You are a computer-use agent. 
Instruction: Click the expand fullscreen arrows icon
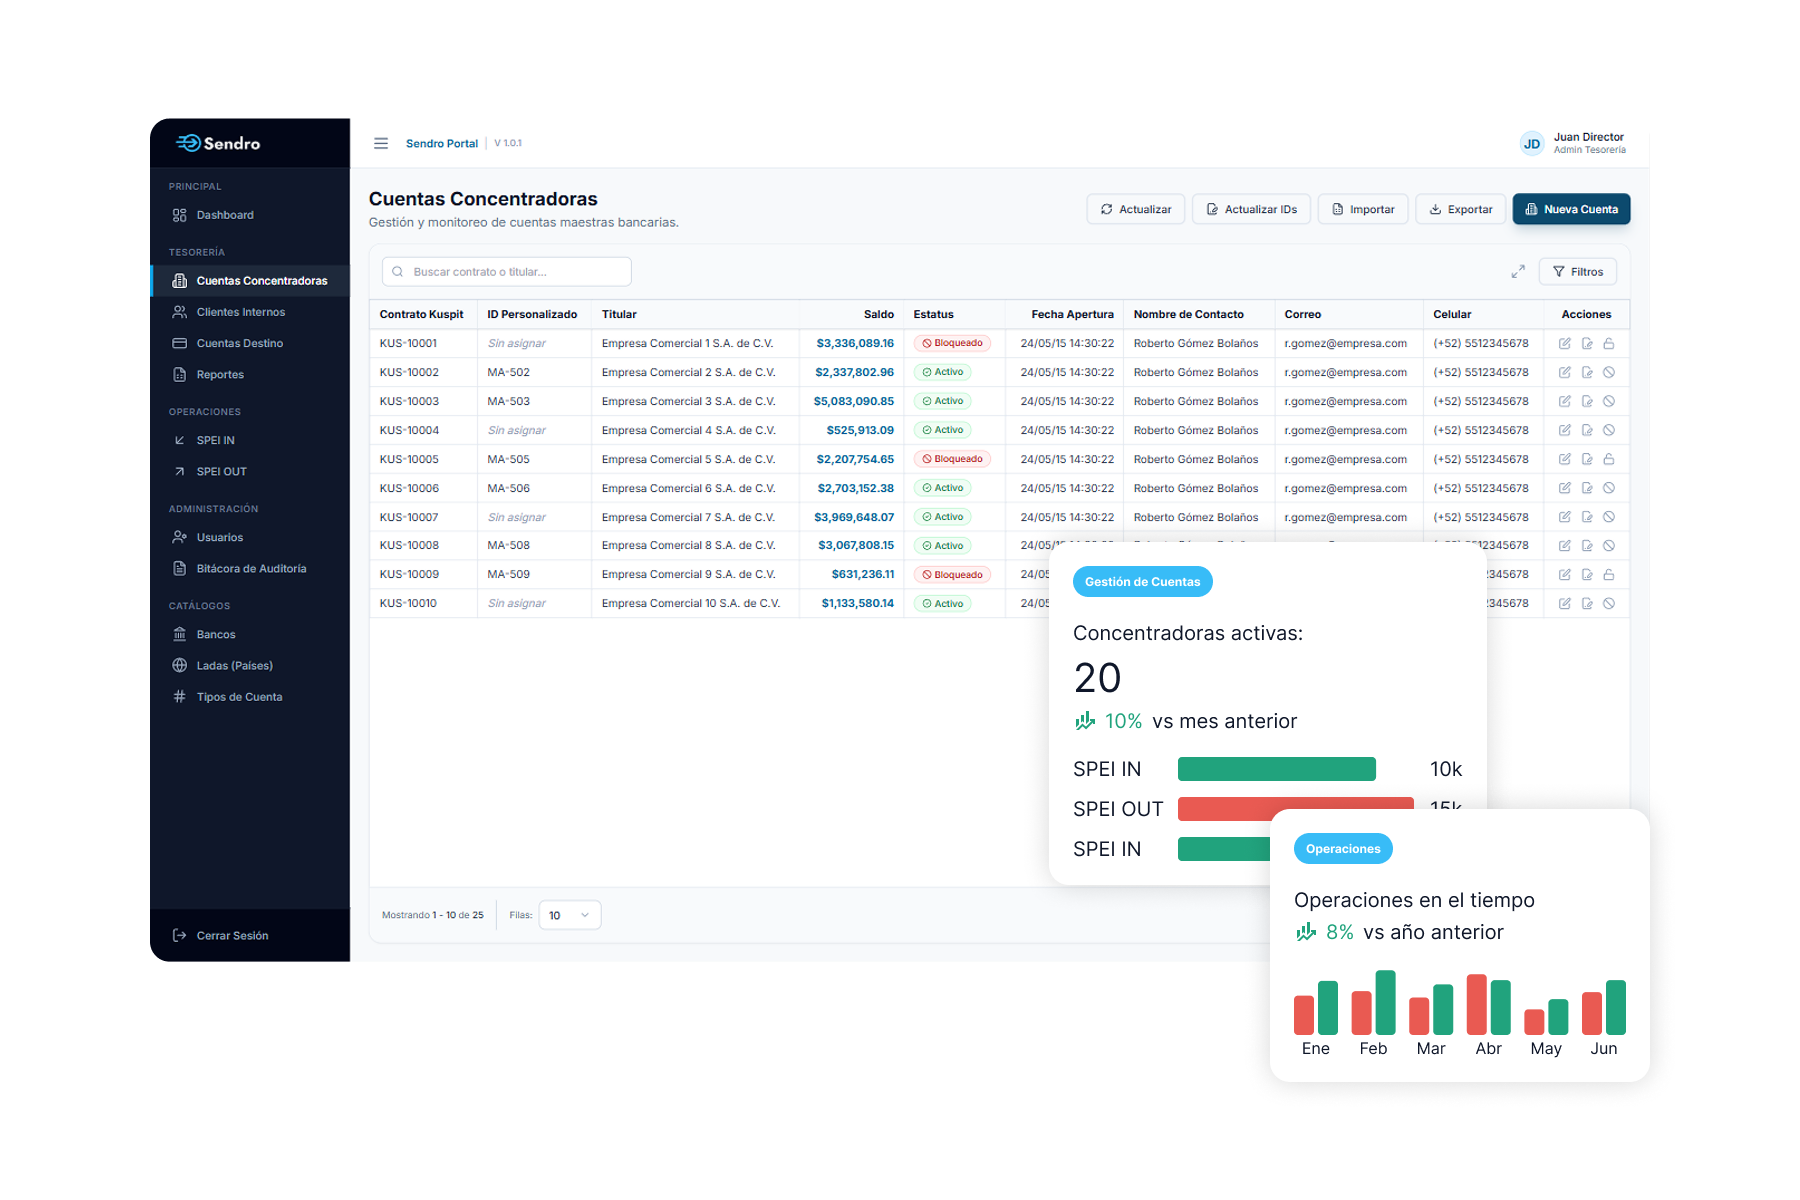pos(1518,271)
